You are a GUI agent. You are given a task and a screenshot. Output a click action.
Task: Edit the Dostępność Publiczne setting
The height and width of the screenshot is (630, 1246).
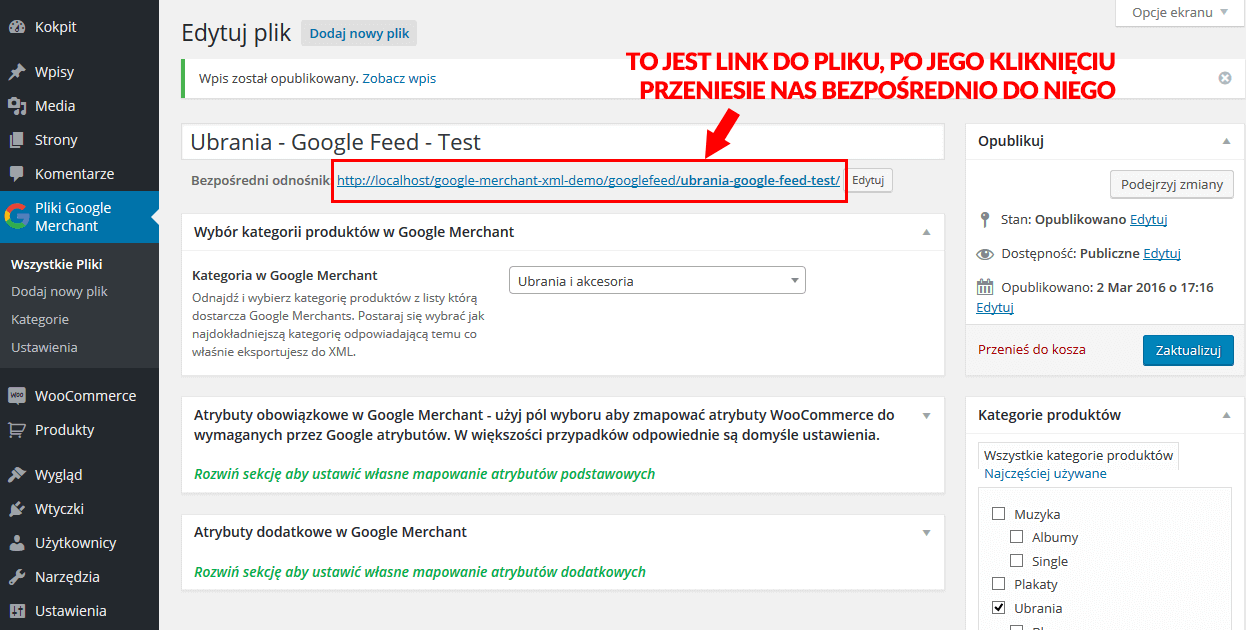tap(1162, 254)
